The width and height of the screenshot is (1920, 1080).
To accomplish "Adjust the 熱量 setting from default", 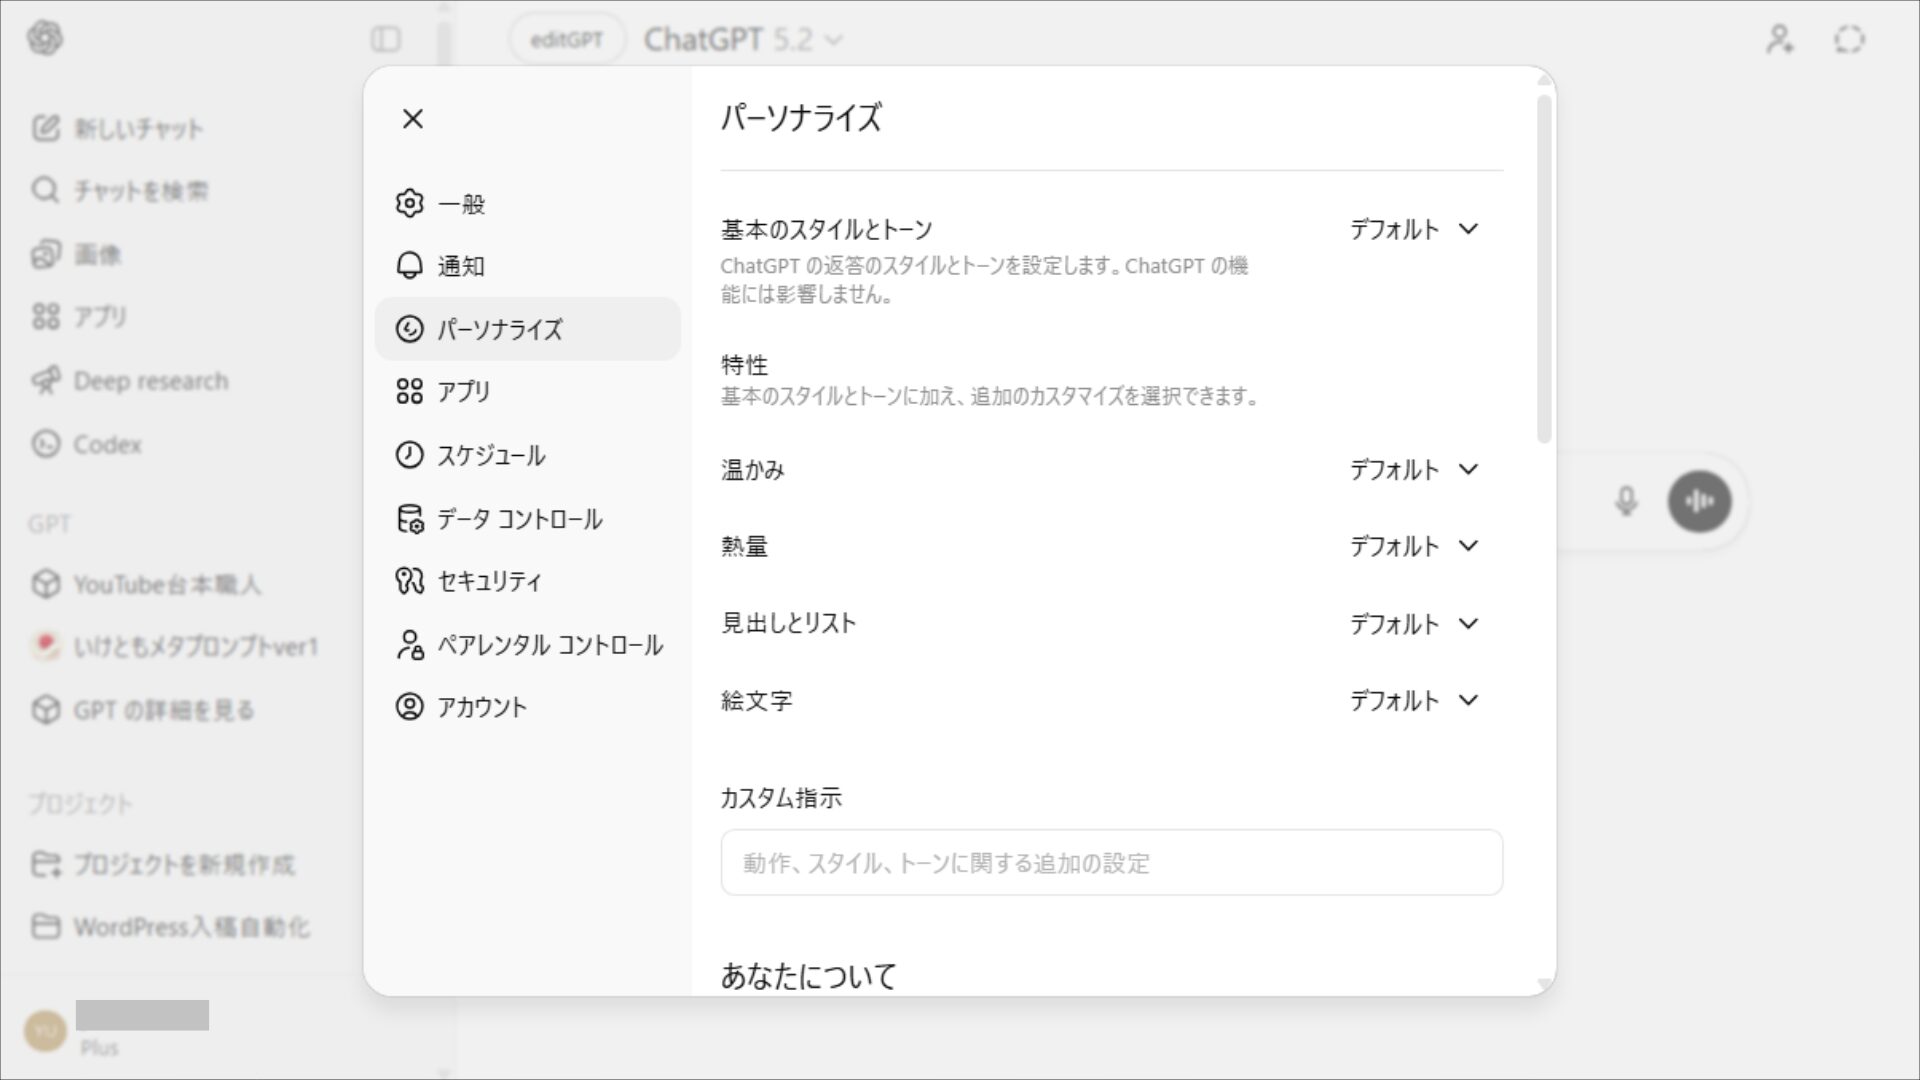I will pos(1413,546).
